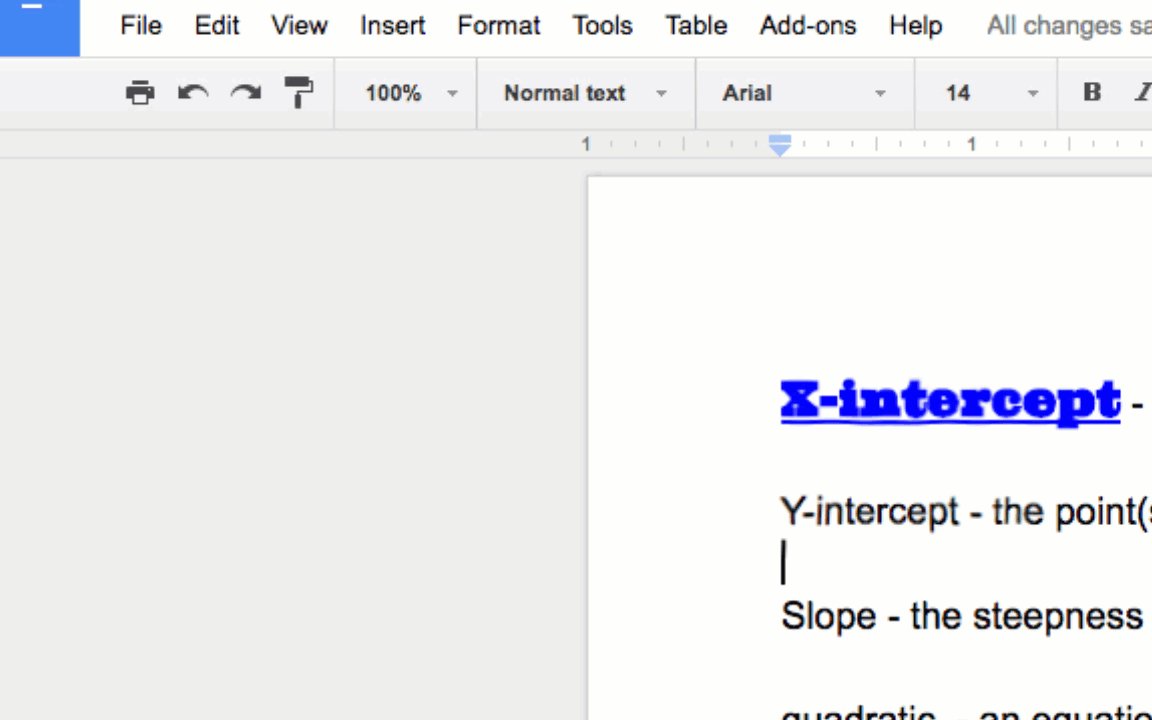The image size is (1152, 720).
Task: Toggle Bold formatting
Action: coord(1092,93)
